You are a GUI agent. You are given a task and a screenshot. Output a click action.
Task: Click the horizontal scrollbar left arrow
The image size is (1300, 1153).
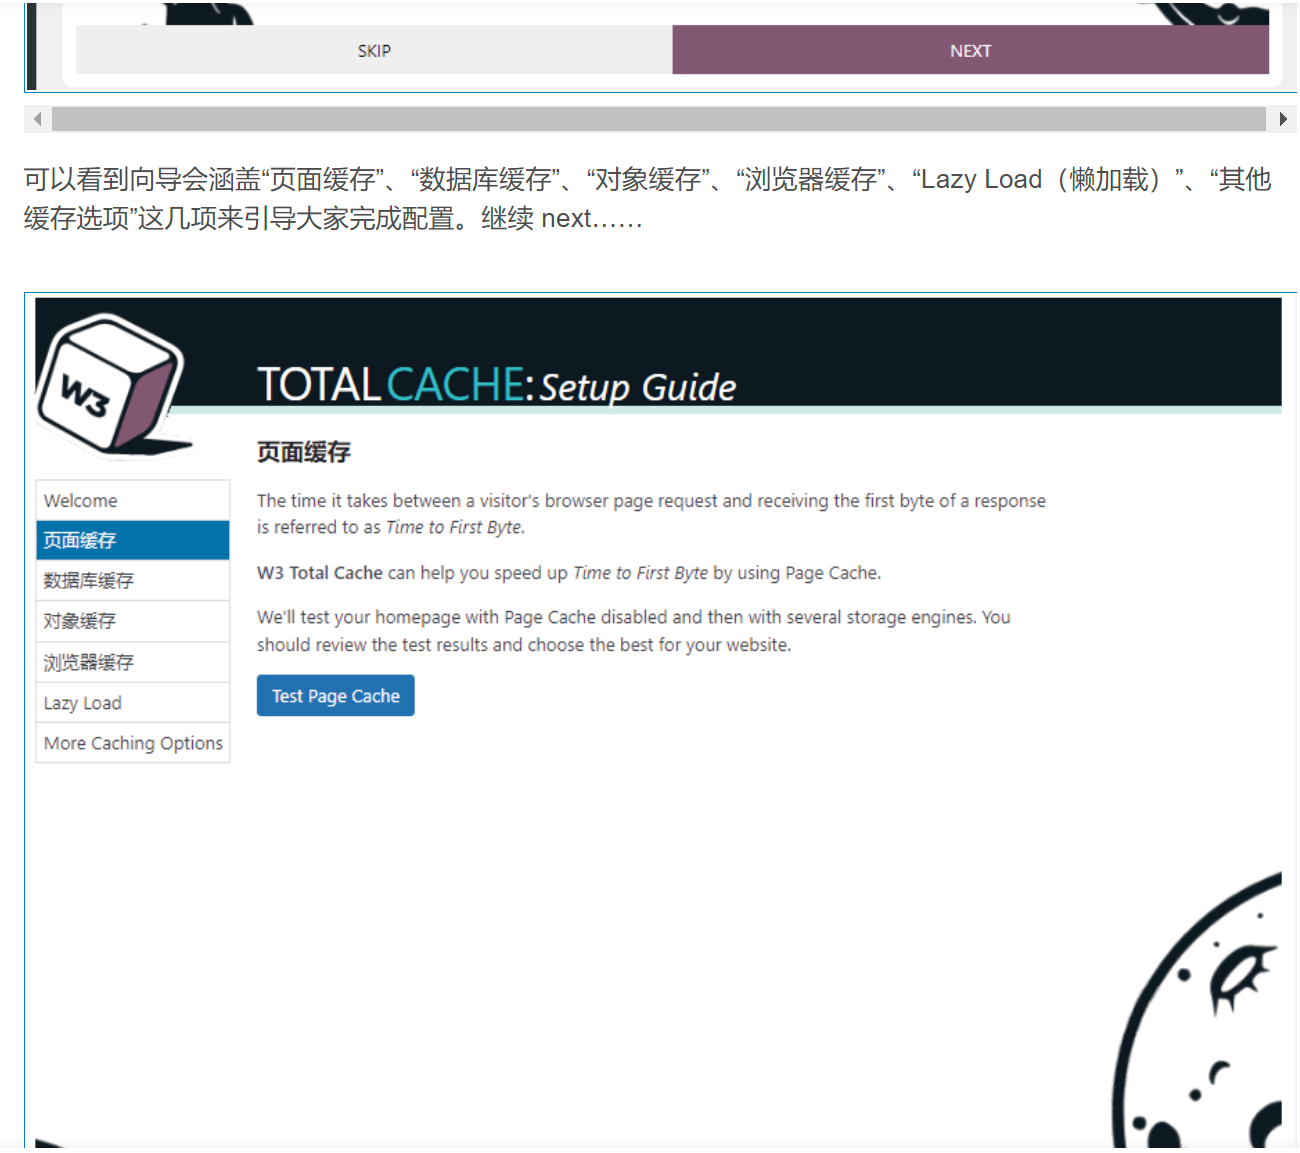click(38, 119)
